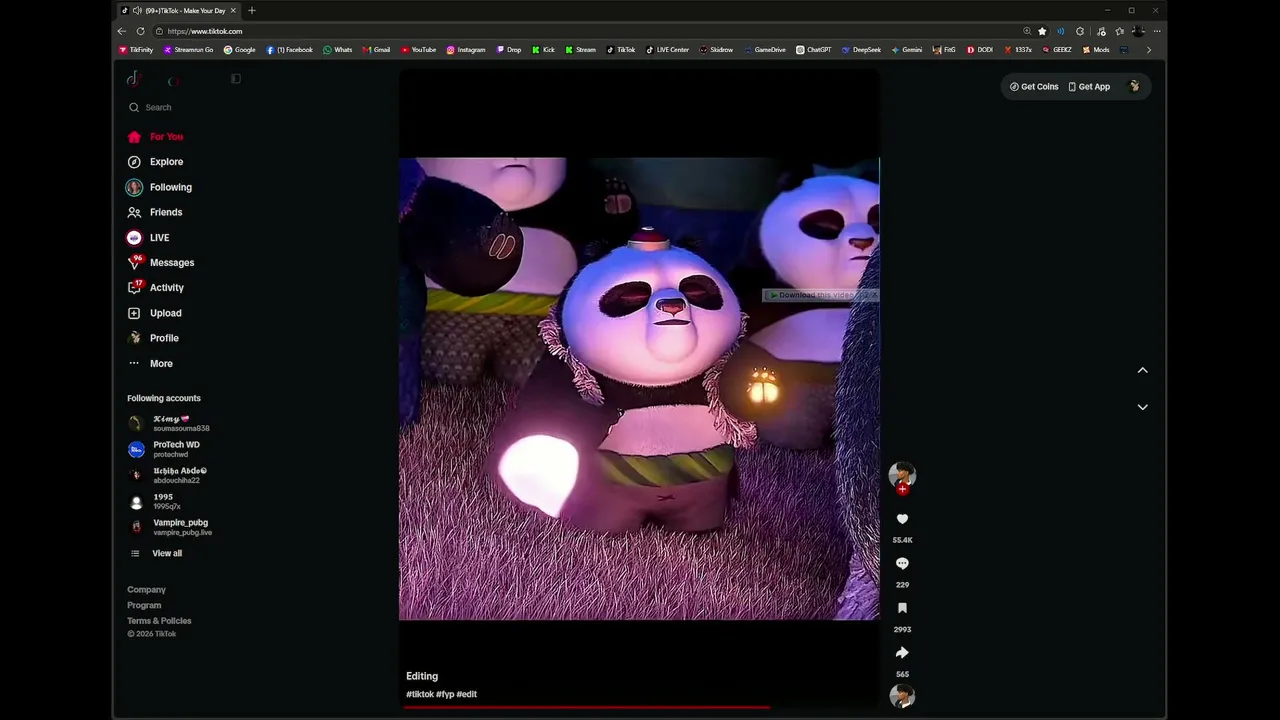Open the Upload page
This screenshot has height=720, width=1280.
pyautogui.click(x=155, y=313)
